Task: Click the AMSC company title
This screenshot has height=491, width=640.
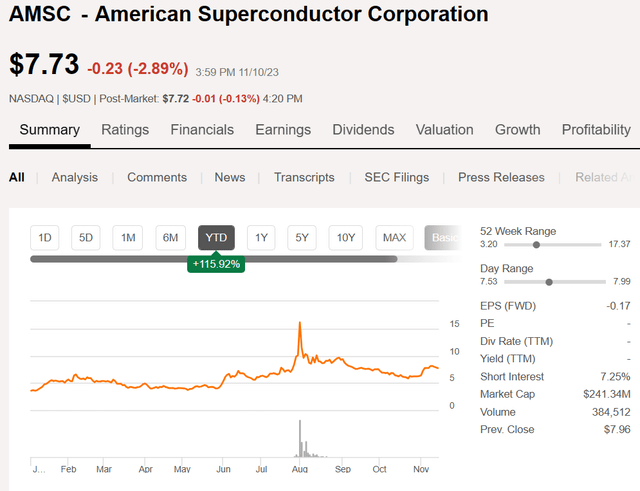Action: [249, 14]
